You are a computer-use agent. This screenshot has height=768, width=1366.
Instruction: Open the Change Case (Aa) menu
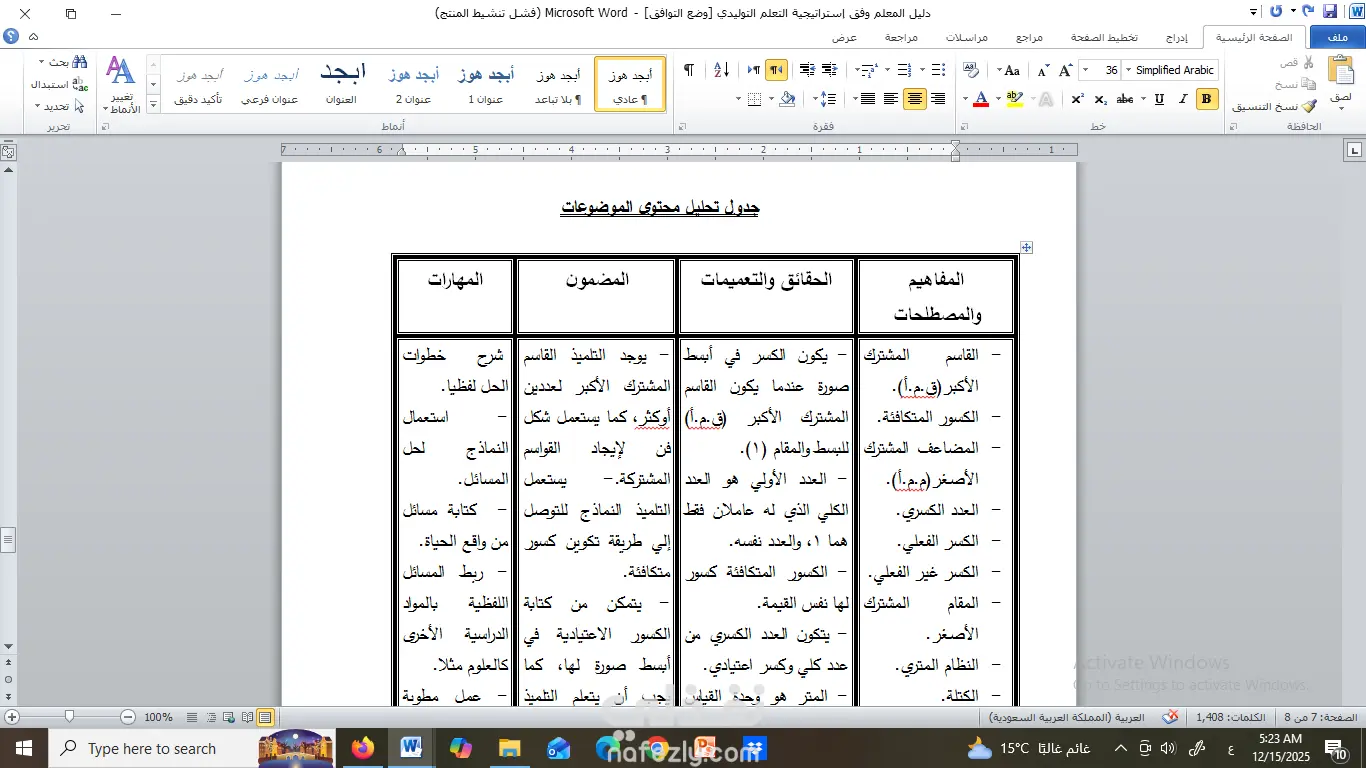[1009, 70]
